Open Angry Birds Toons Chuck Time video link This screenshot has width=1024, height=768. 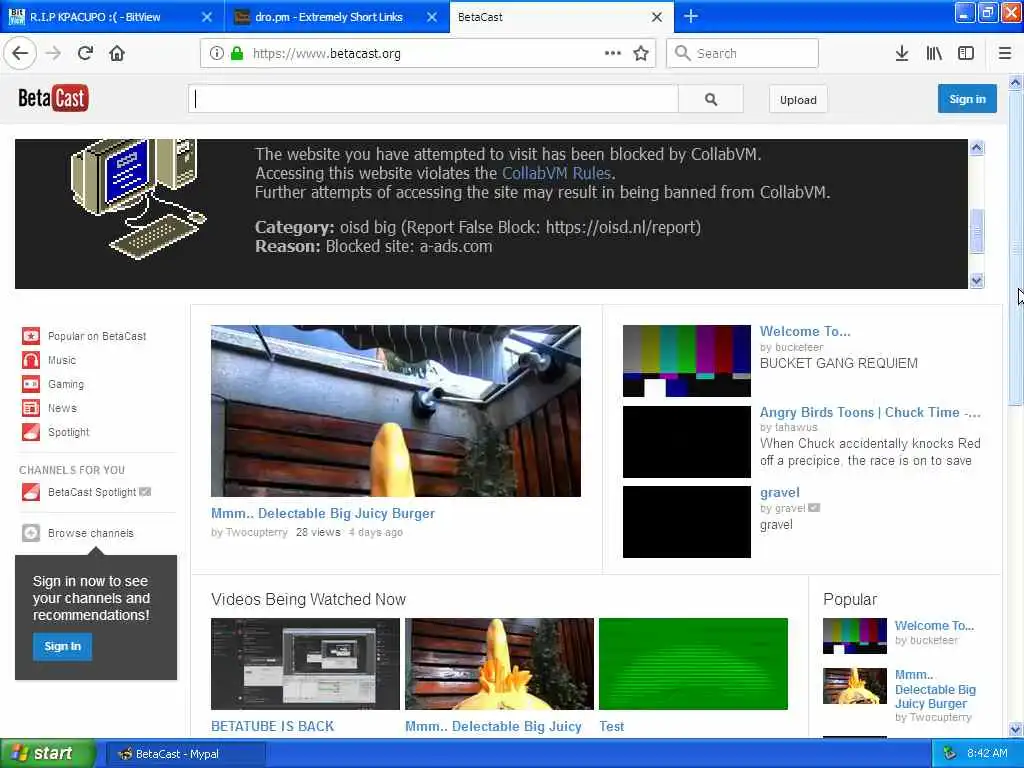point(870,412)
